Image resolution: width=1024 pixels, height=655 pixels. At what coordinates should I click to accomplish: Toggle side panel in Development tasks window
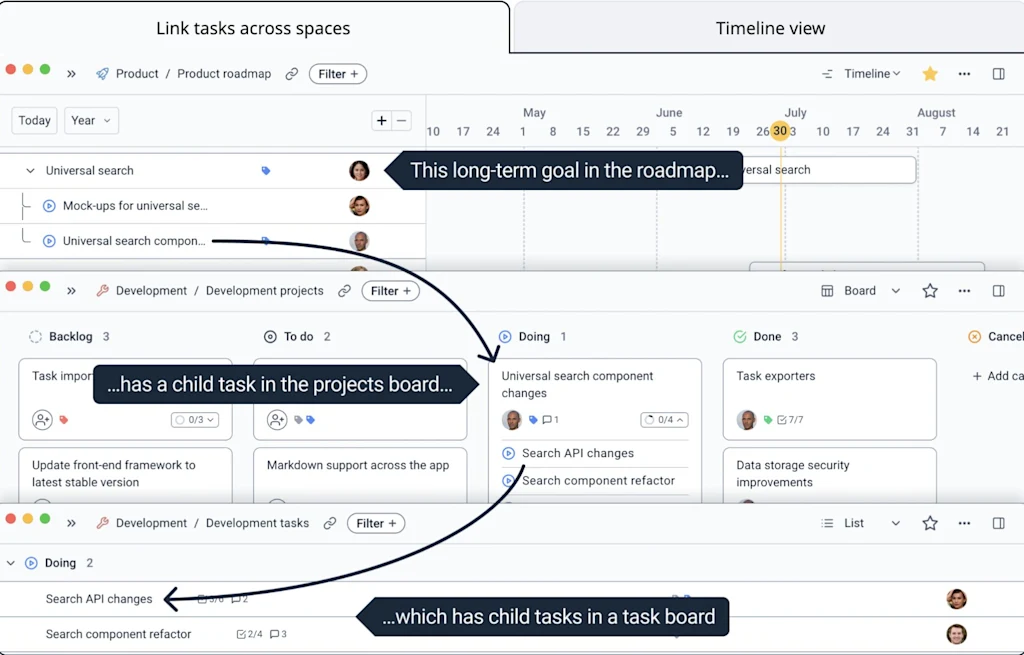click(998, 523)
